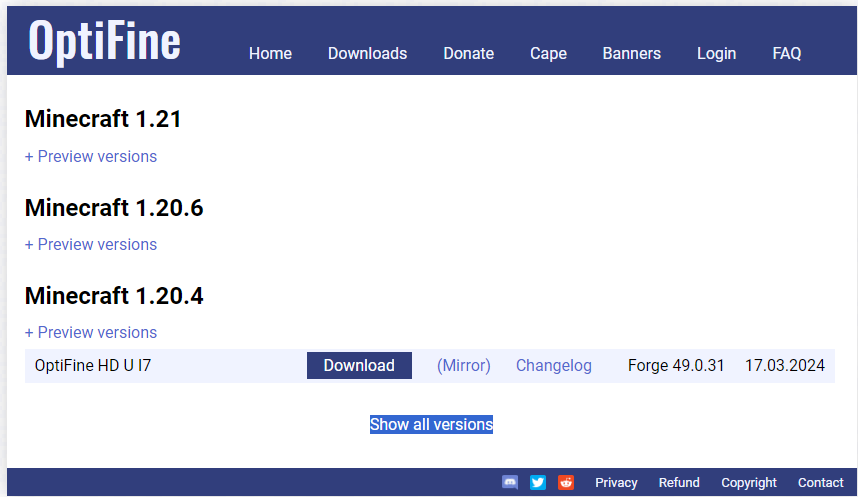Viewport: 858px width, 497px height.
Task: Select the Minecraft 1.21 heading
Action: [103, 119]
